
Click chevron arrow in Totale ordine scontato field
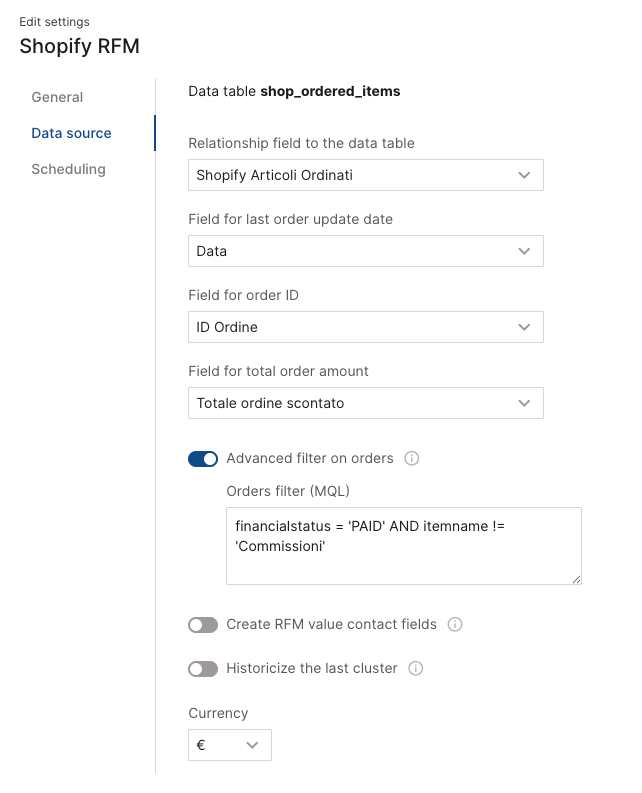pyautogui.click(x=524, y=403)
